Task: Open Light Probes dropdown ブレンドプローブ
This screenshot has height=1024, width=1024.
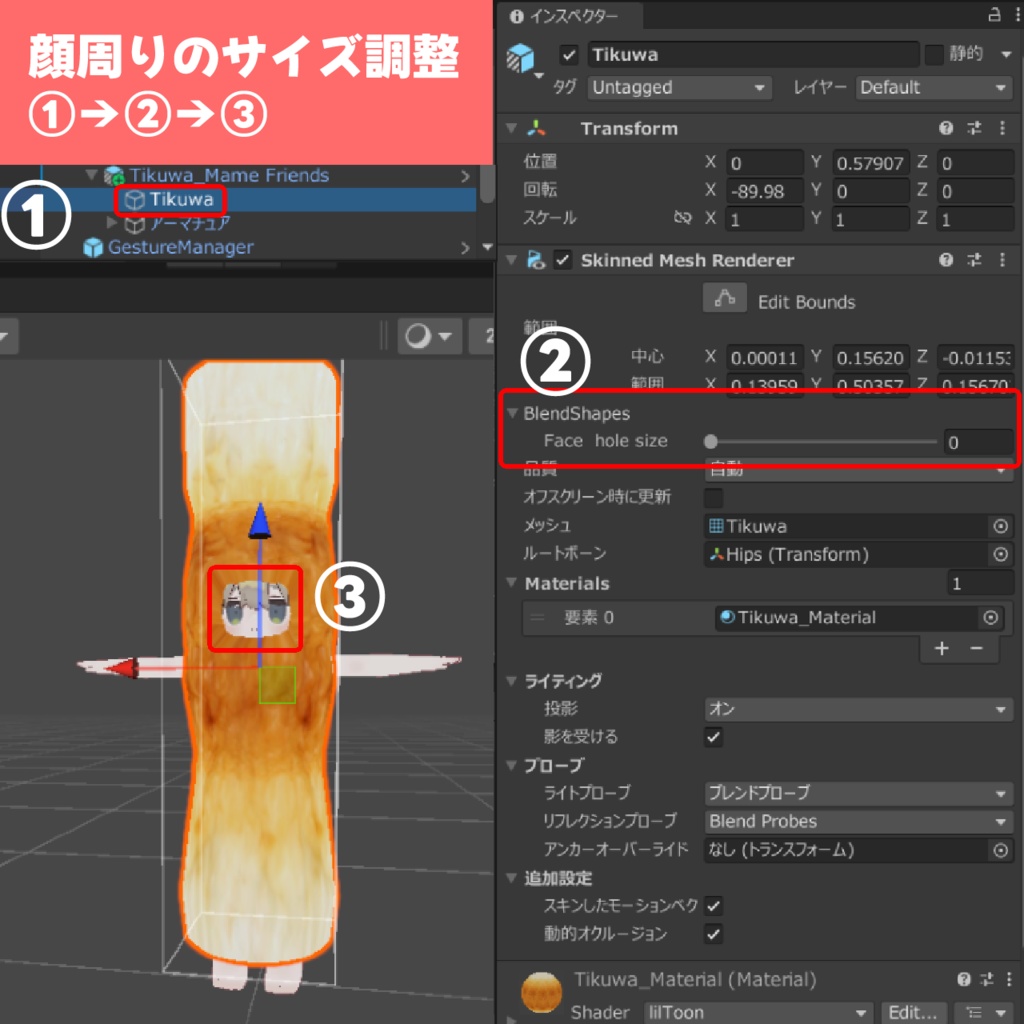Action: [x=859, y=793]
